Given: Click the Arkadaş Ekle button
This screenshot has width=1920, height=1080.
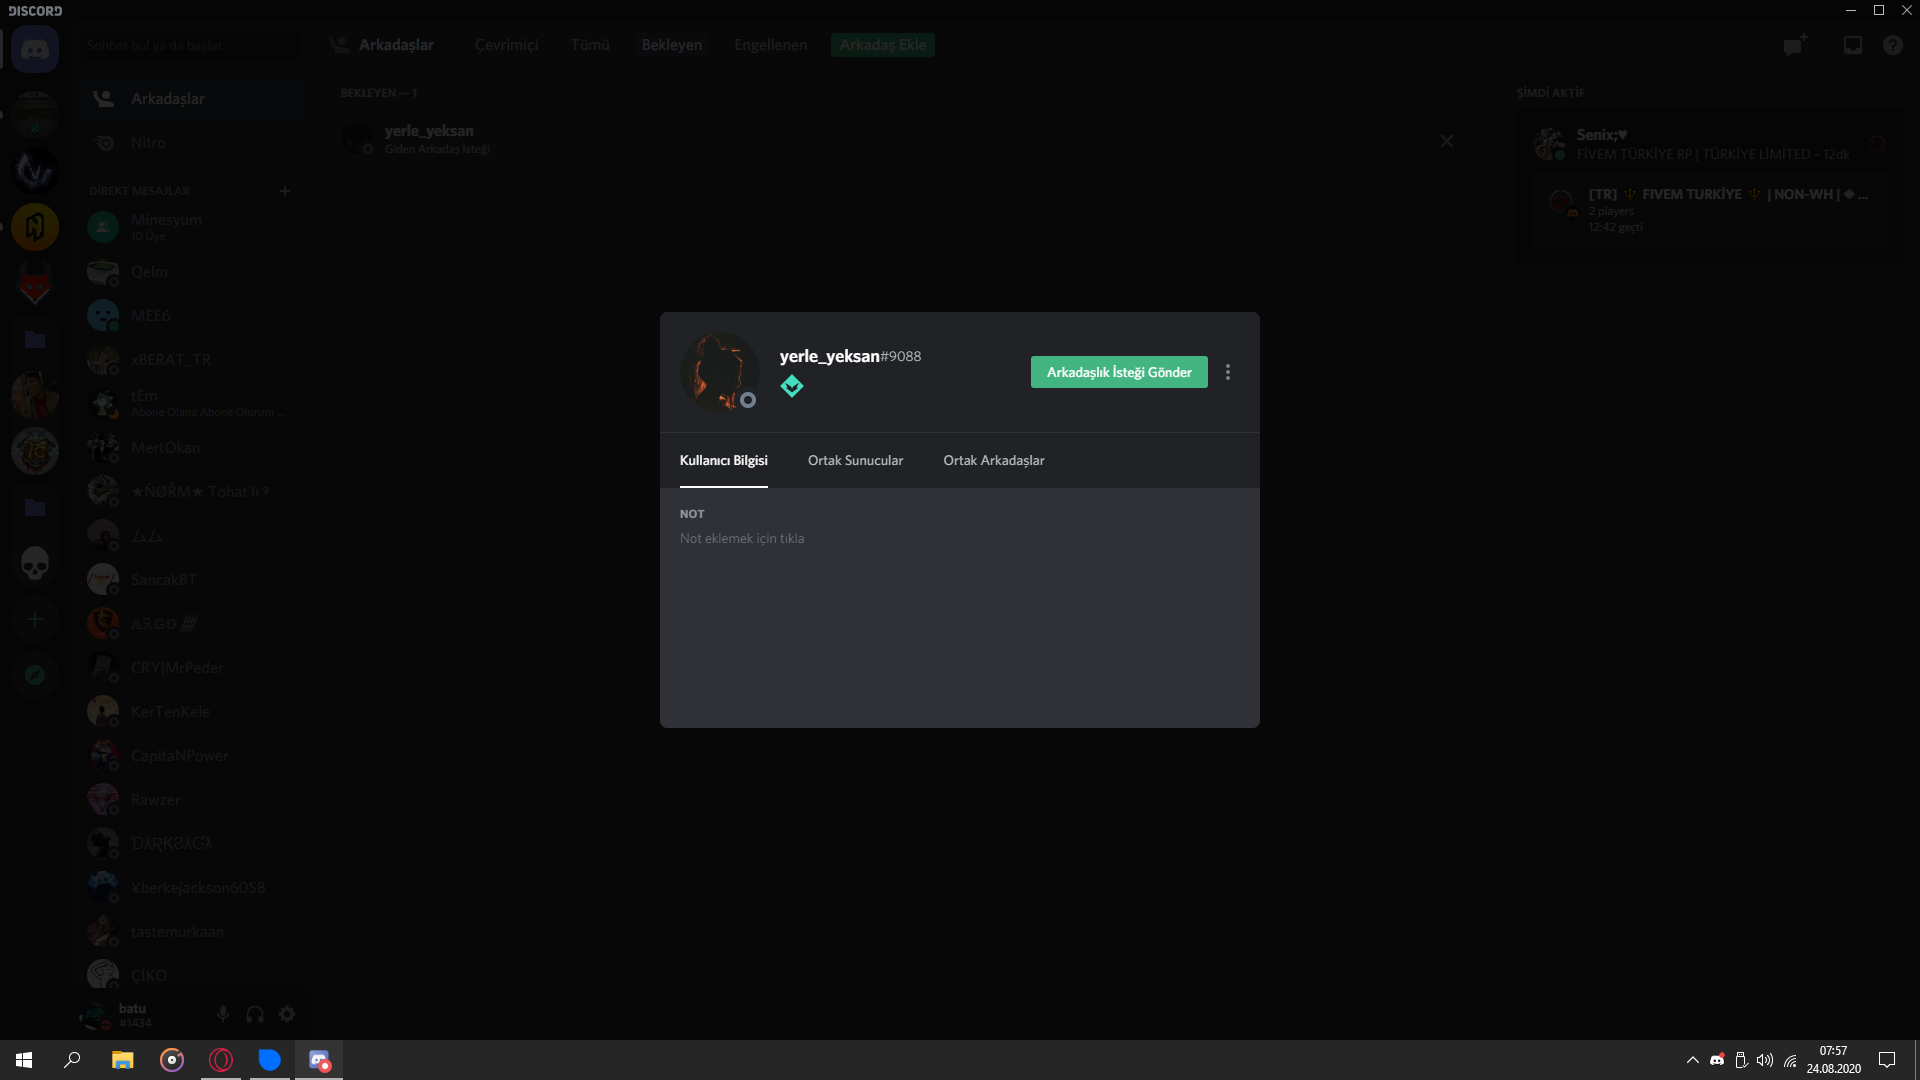Looking at the screenshot, I should [x=883, y=45].
